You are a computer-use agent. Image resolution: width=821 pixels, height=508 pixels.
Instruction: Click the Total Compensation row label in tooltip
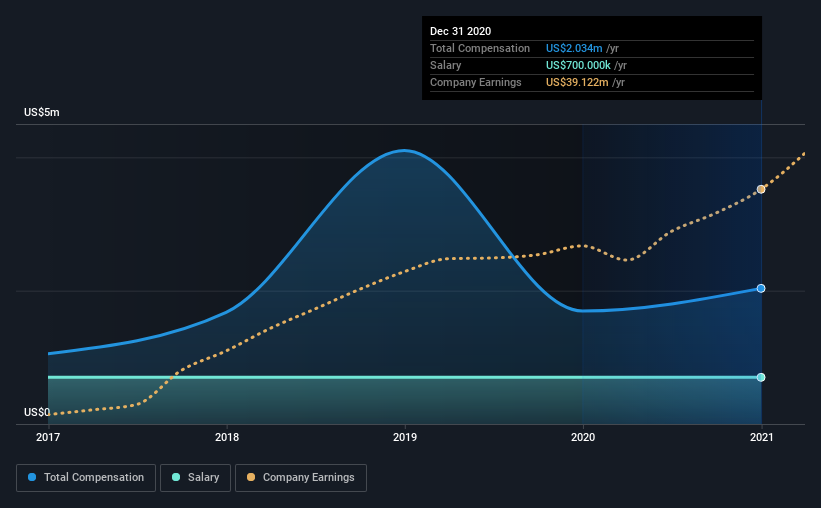click(480, 48)
